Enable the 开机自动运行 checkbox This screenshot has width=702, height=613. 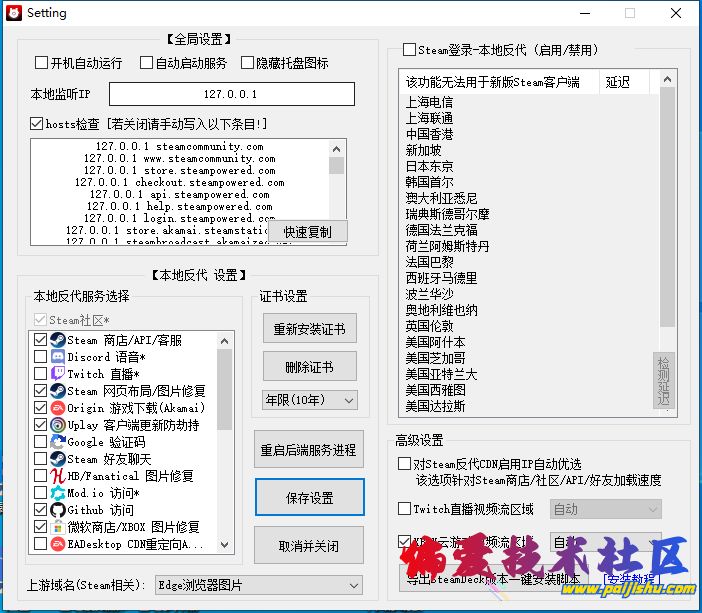pos(42,63)
